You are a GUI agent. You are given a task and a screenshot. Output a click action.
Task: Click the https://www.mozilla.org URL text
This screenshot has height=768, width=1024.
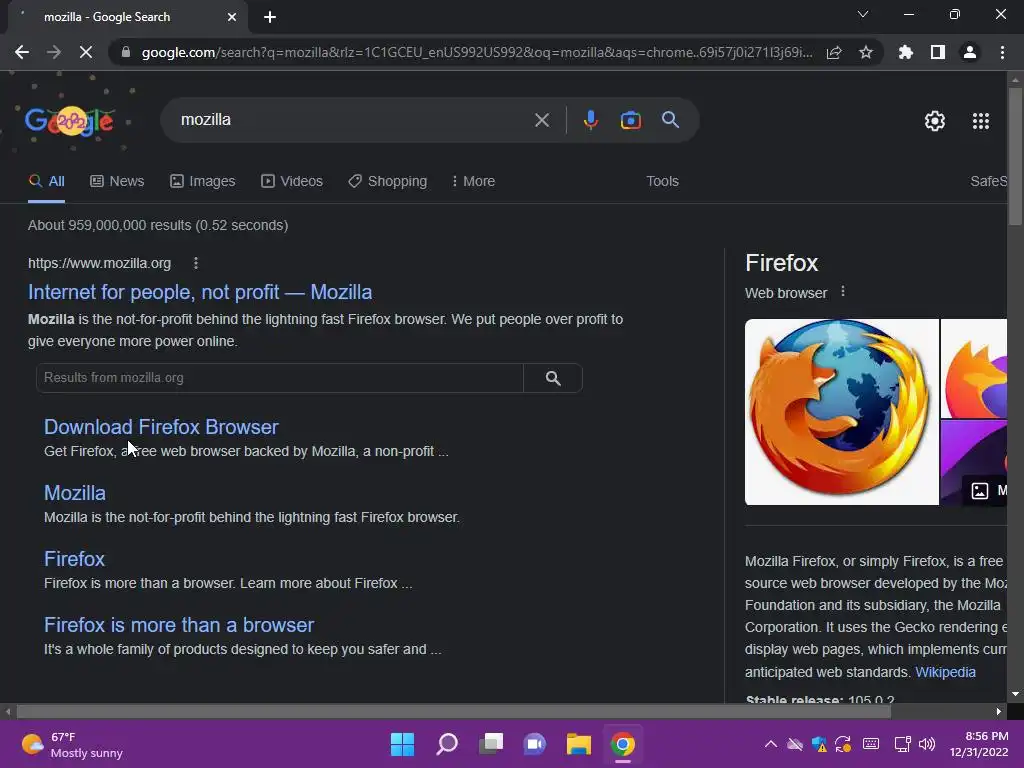[99, 263]
